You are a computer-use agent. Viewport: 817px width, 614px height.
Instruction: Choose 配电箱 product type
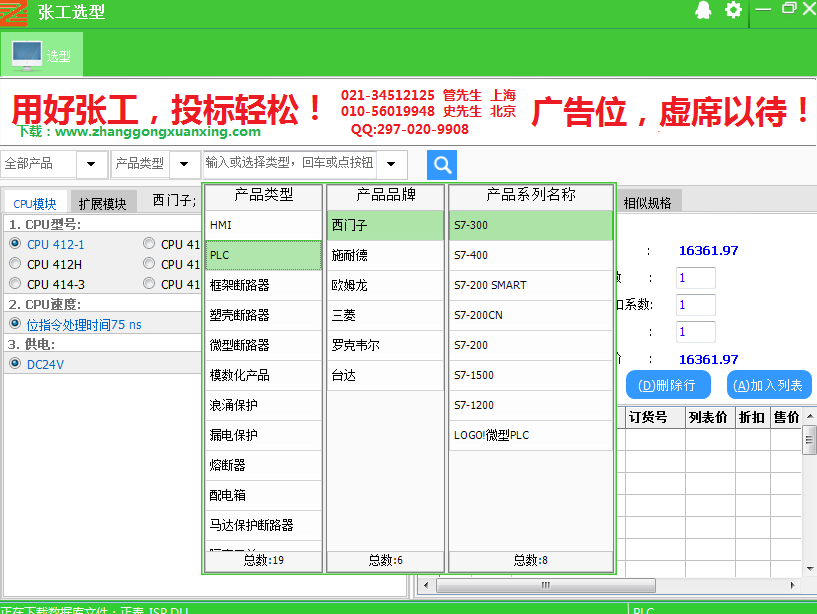point(264,495)
